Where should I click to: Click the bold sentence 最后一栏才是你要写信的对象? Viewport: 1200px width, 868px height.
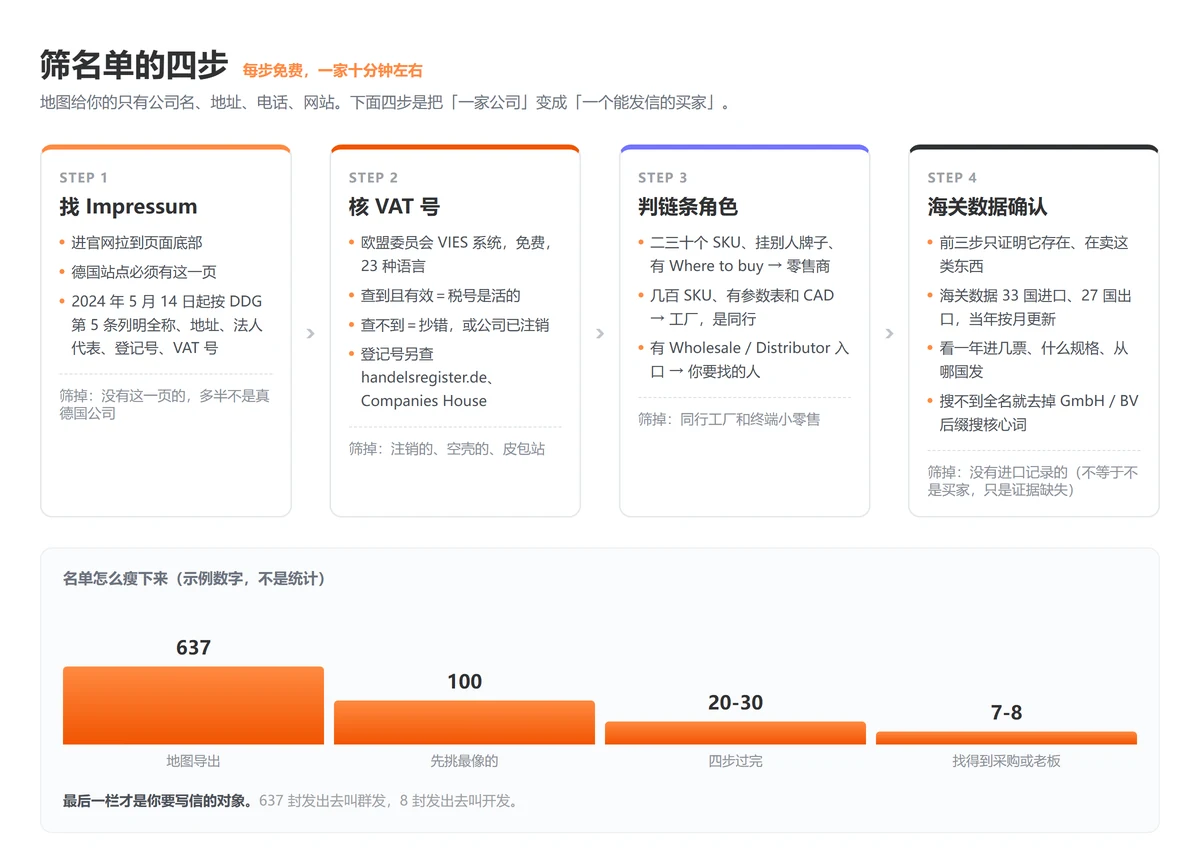tap(158, 801)
